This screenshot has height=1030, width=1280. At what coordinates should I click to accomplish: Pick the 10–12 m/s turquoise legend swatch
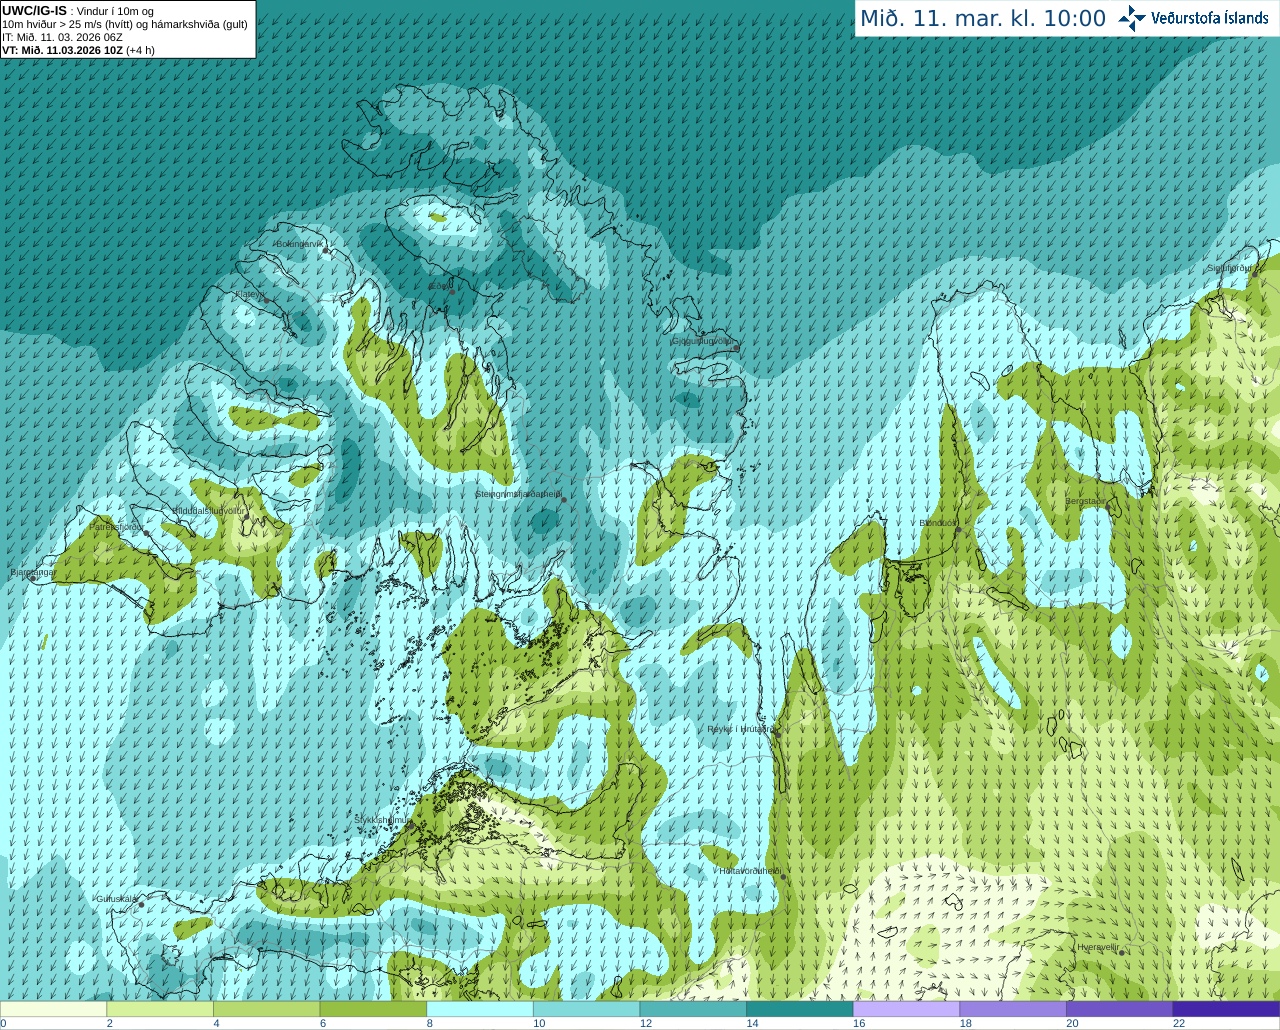[x=586, y=1009]
